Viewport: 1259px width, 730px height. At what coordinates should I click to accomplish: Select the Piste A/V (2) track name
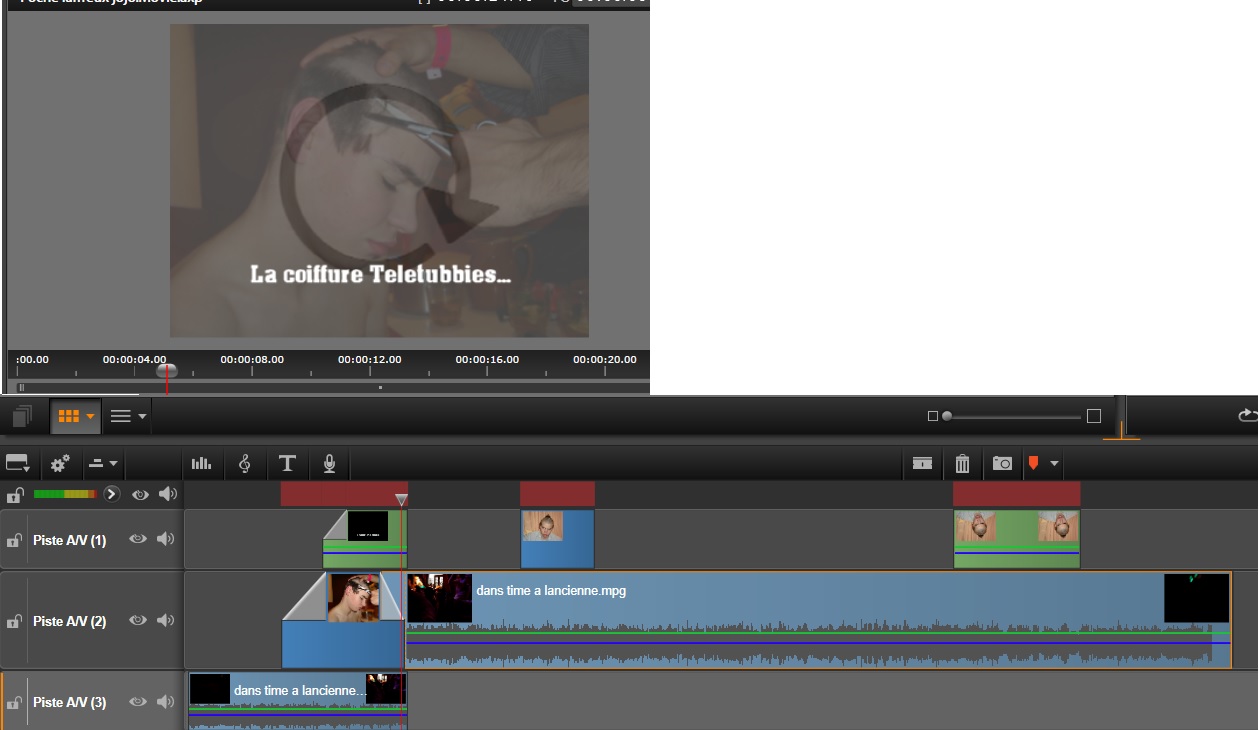(x=69, y=621)
